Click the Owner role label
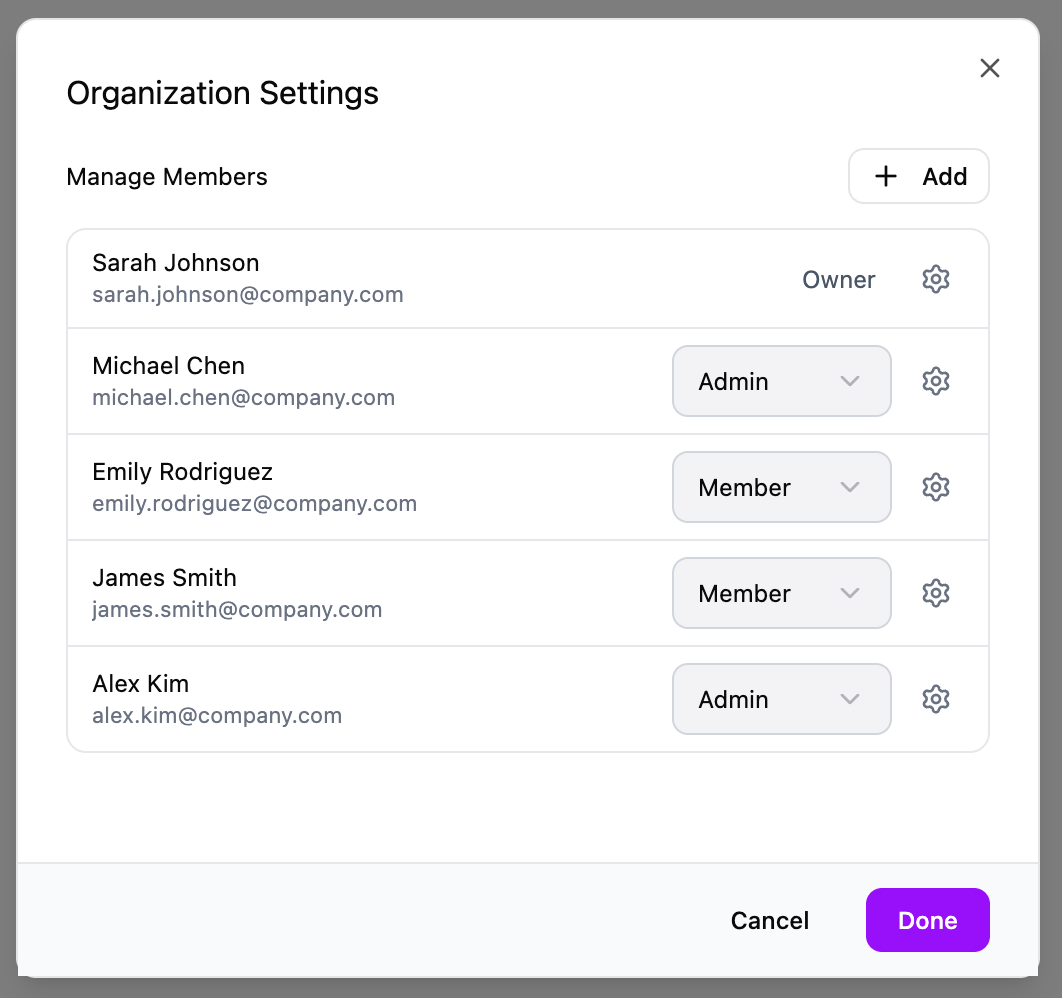Screen dimensions: 1062x998 tap(838, 280)
